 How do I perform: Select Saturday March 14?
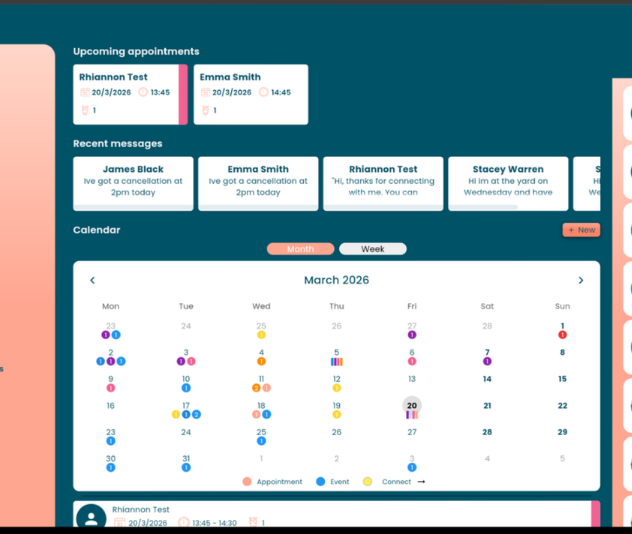coord(487,379)
